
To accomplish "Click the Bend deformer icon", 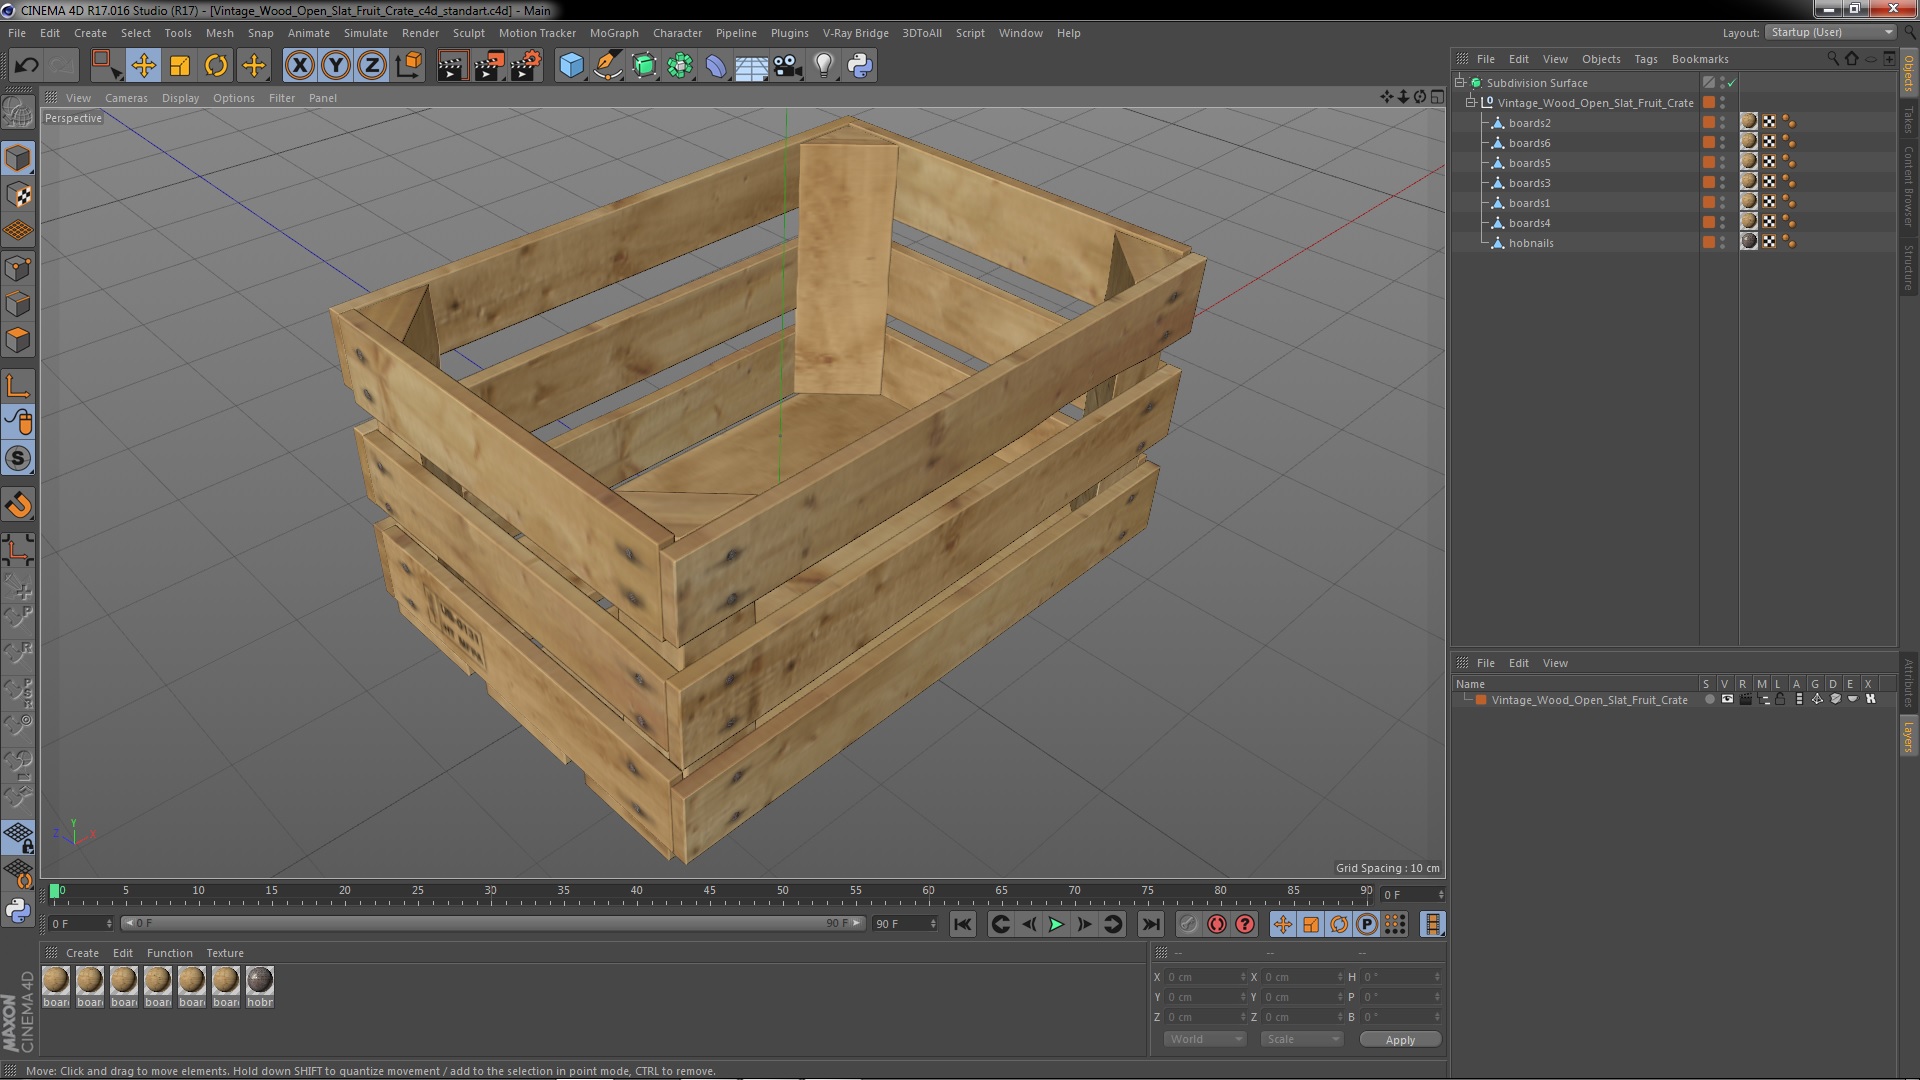I will 716,66.
